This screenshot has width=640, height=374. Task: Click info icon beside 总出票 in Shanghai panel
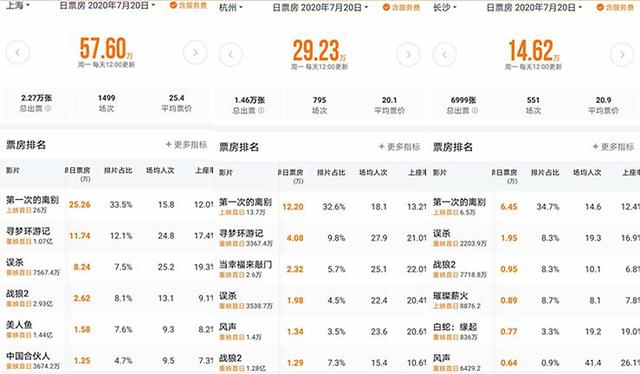coord(48,109)
